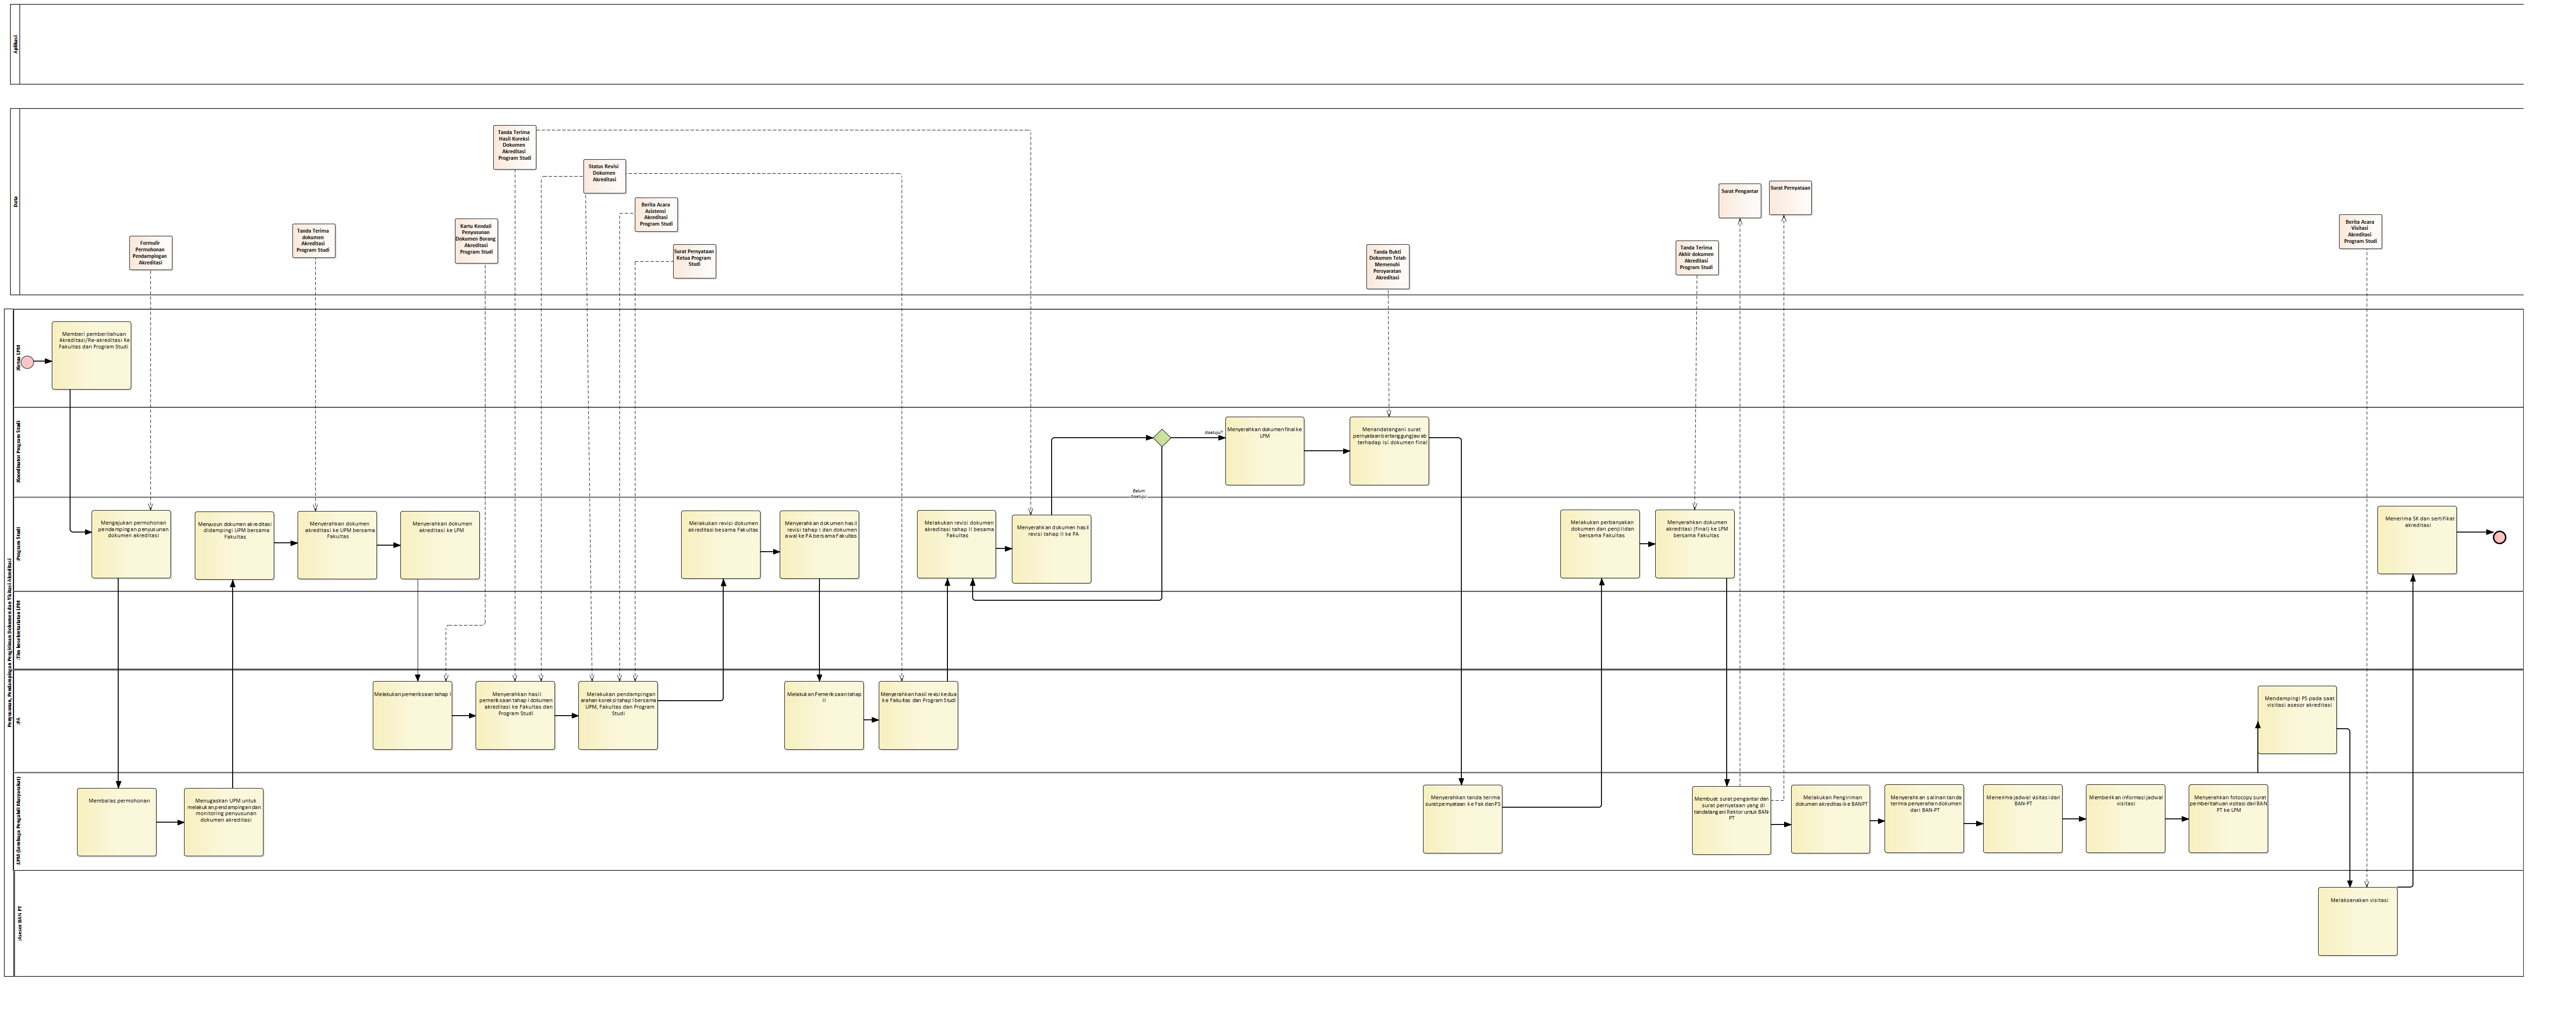
Task: Click the Tim kesekretariatan LPM lane header
Action: (18, 630)
